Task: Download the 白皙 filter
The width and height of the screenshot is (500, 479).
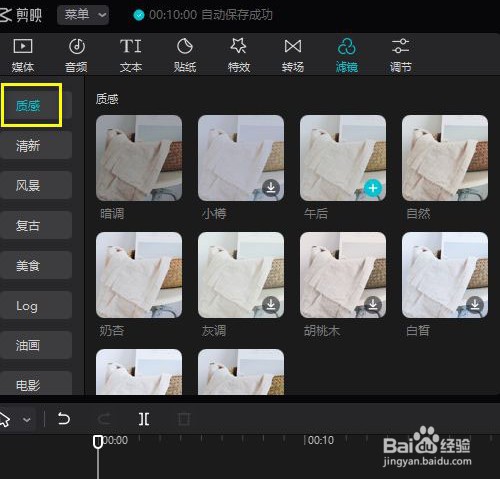Action: (475, 305)
